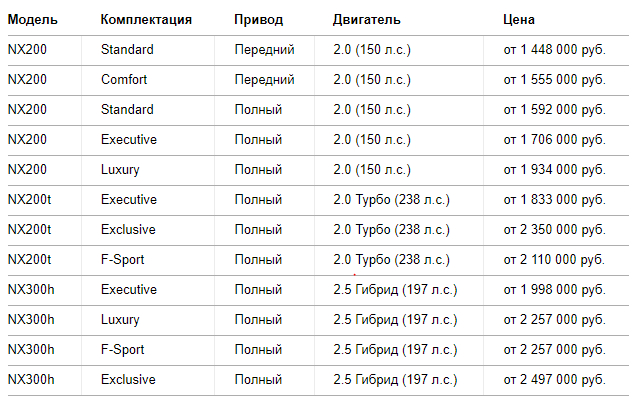Click the price от 1 833 000 руб.
638x401 pixels.
click(557, 200)
